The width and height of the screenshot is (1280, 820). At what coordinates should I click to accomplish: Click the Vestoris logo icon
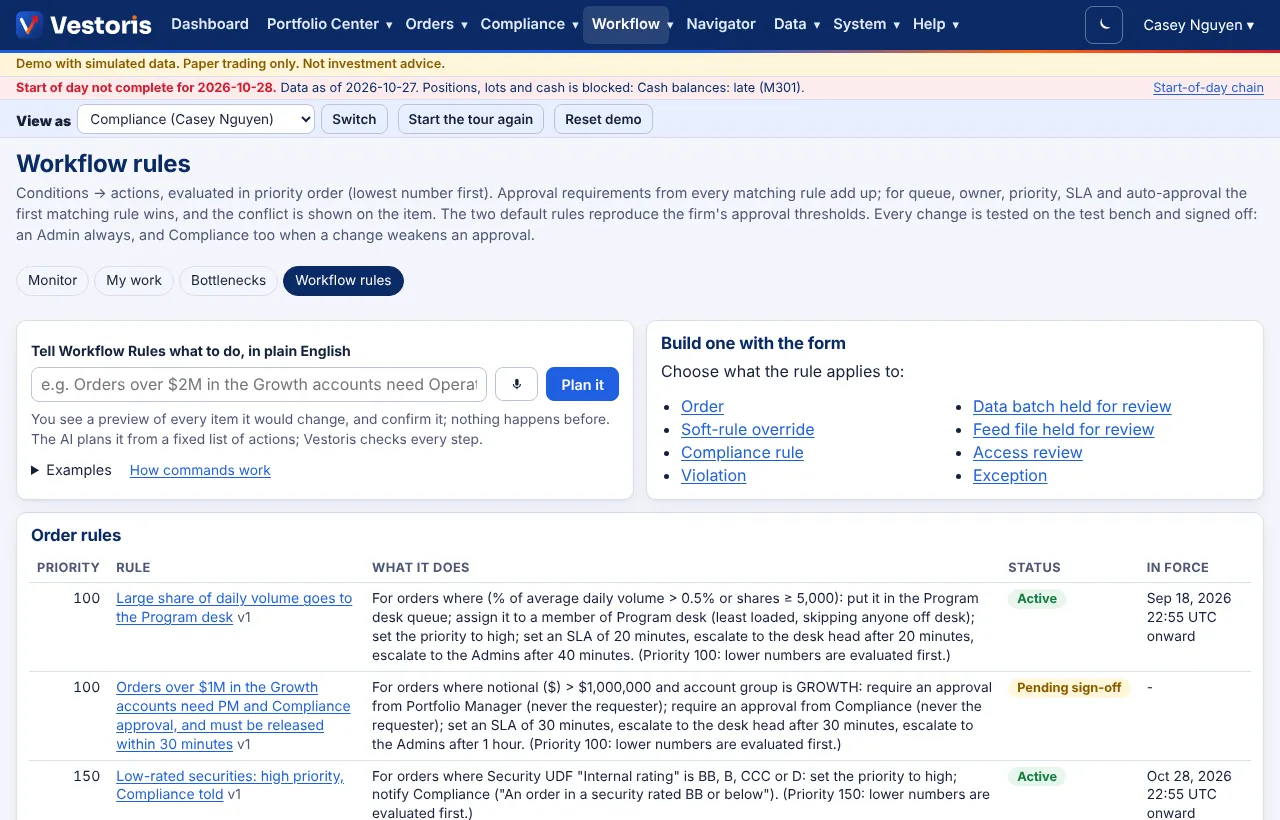coord(29,24)
